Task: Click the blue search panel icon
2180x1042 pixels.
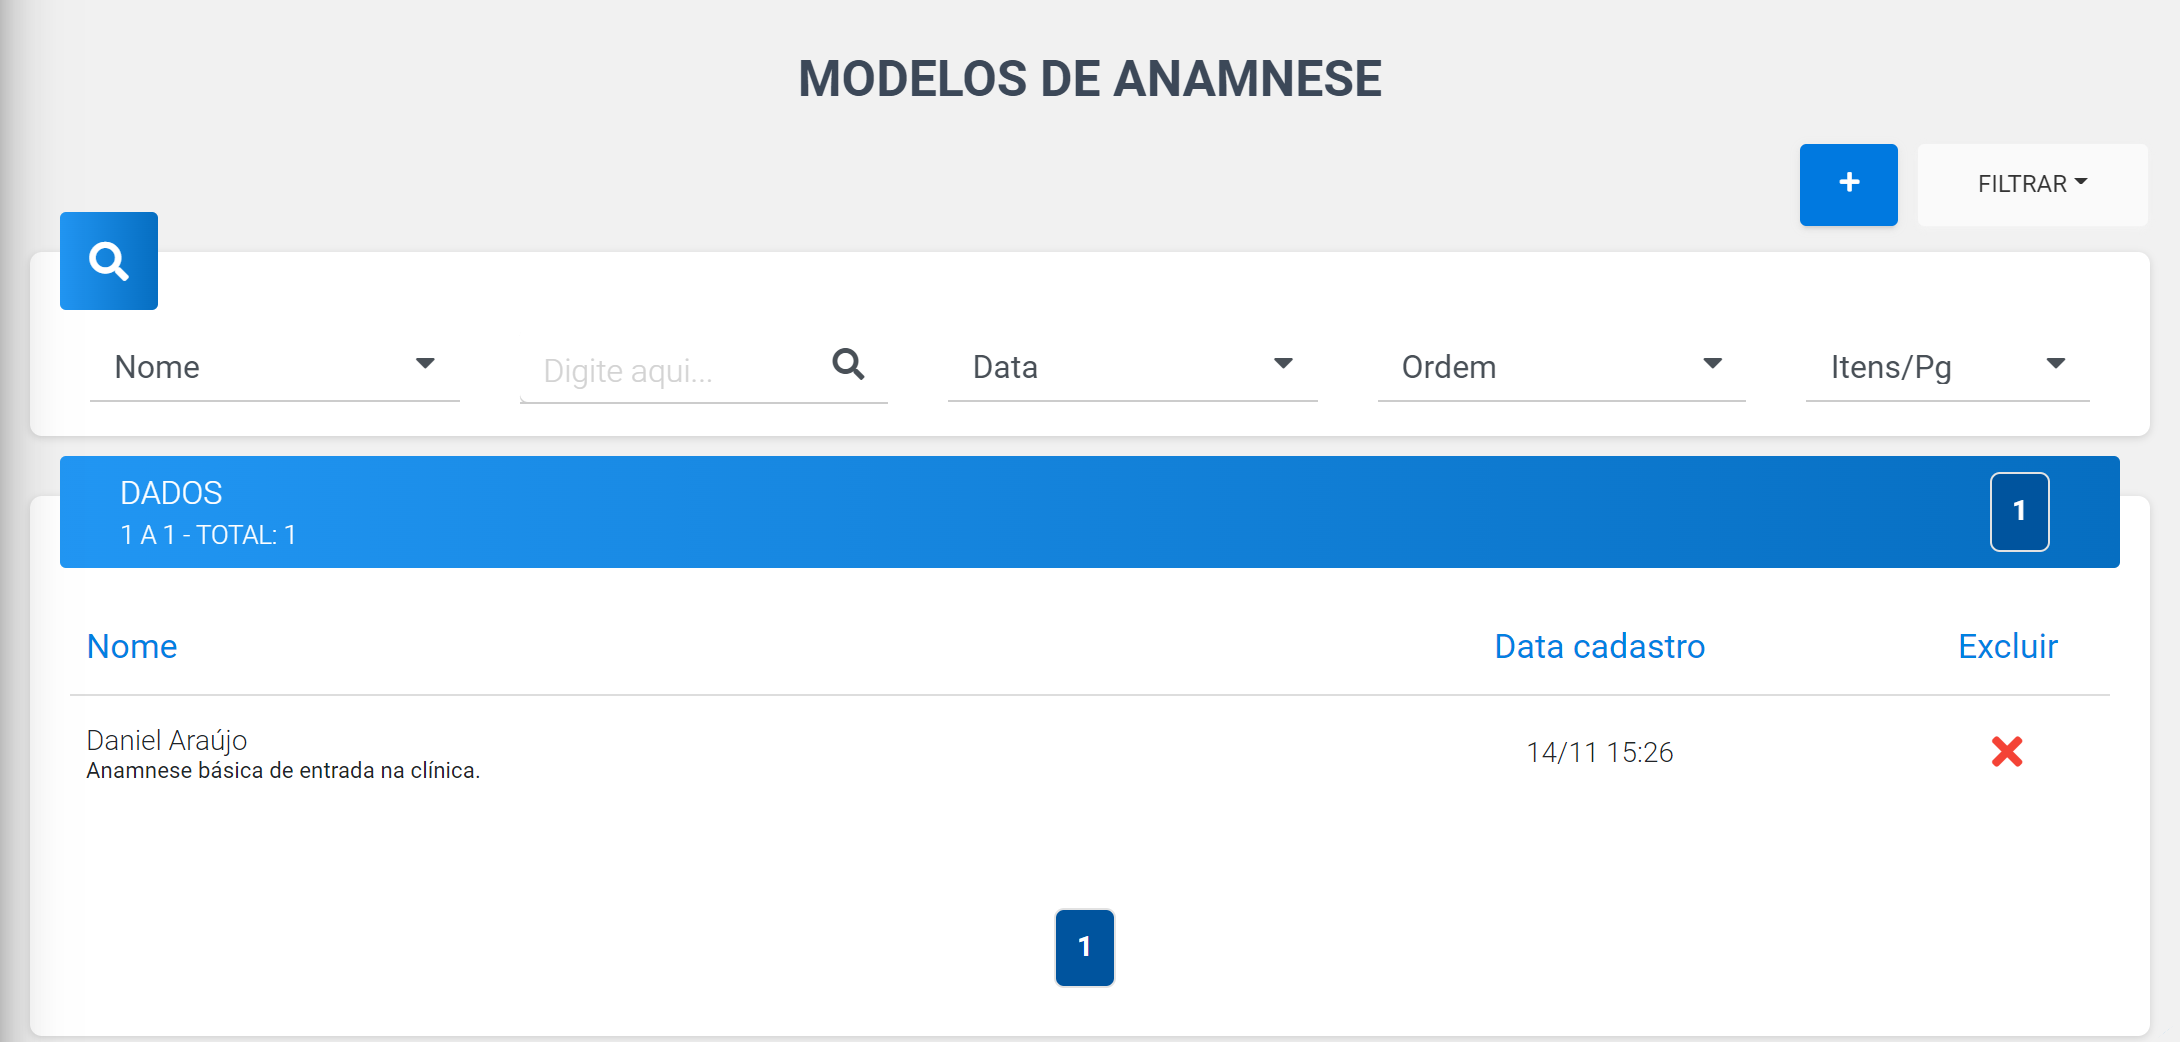Action: click(x=109, y=261)
